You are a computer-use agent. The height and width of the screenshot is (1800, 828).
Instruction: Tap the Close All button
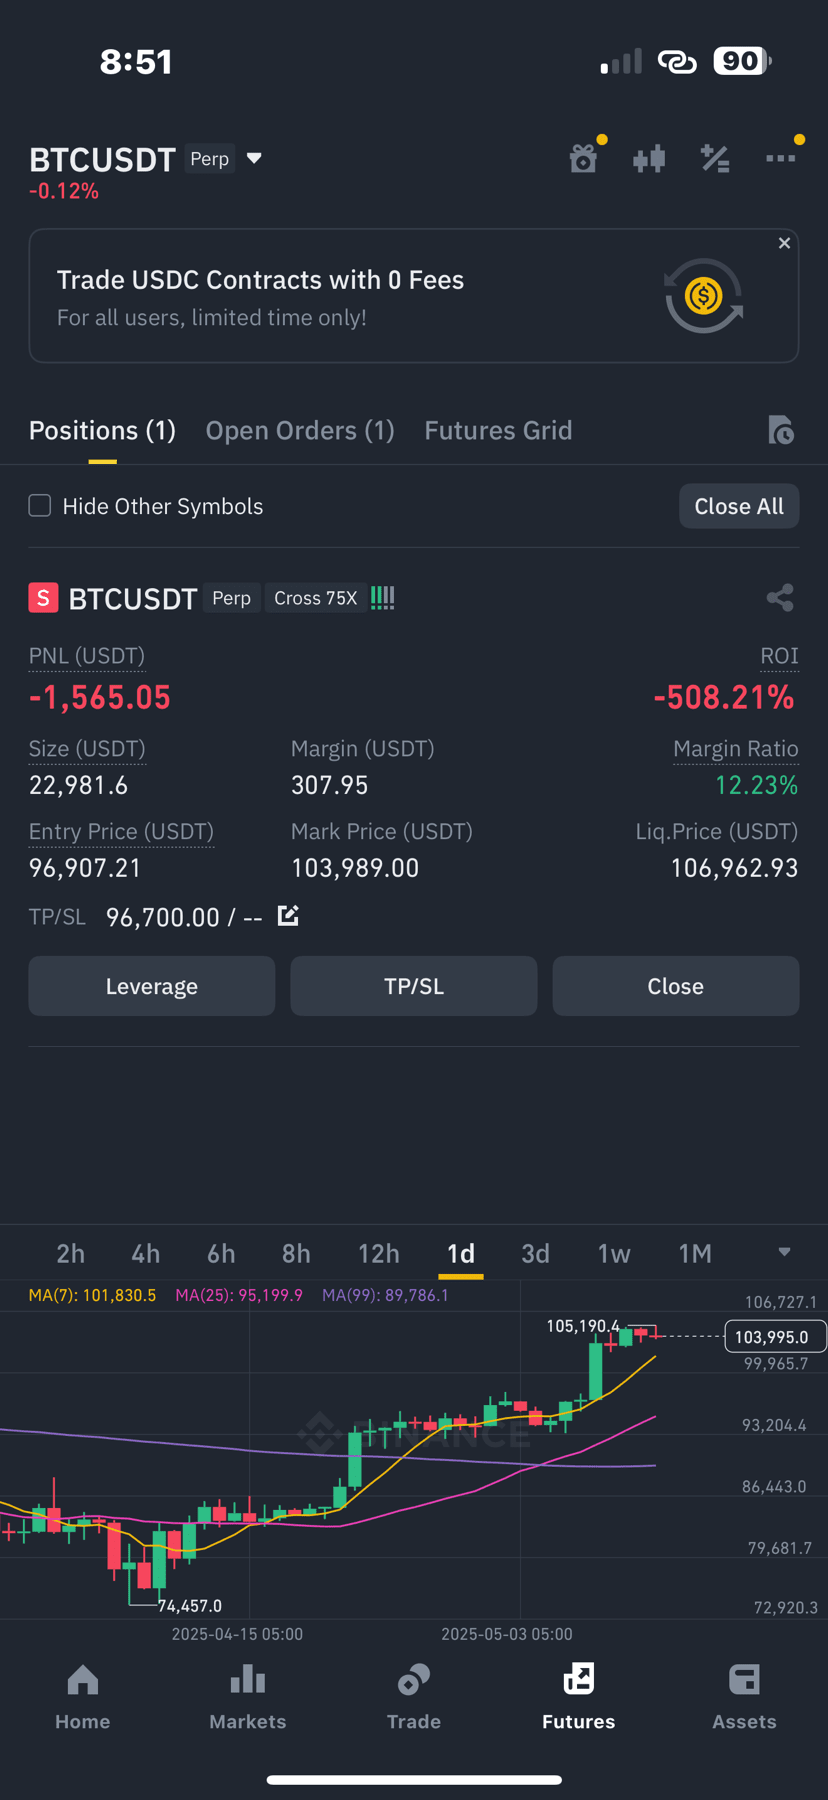coord(739,506)
